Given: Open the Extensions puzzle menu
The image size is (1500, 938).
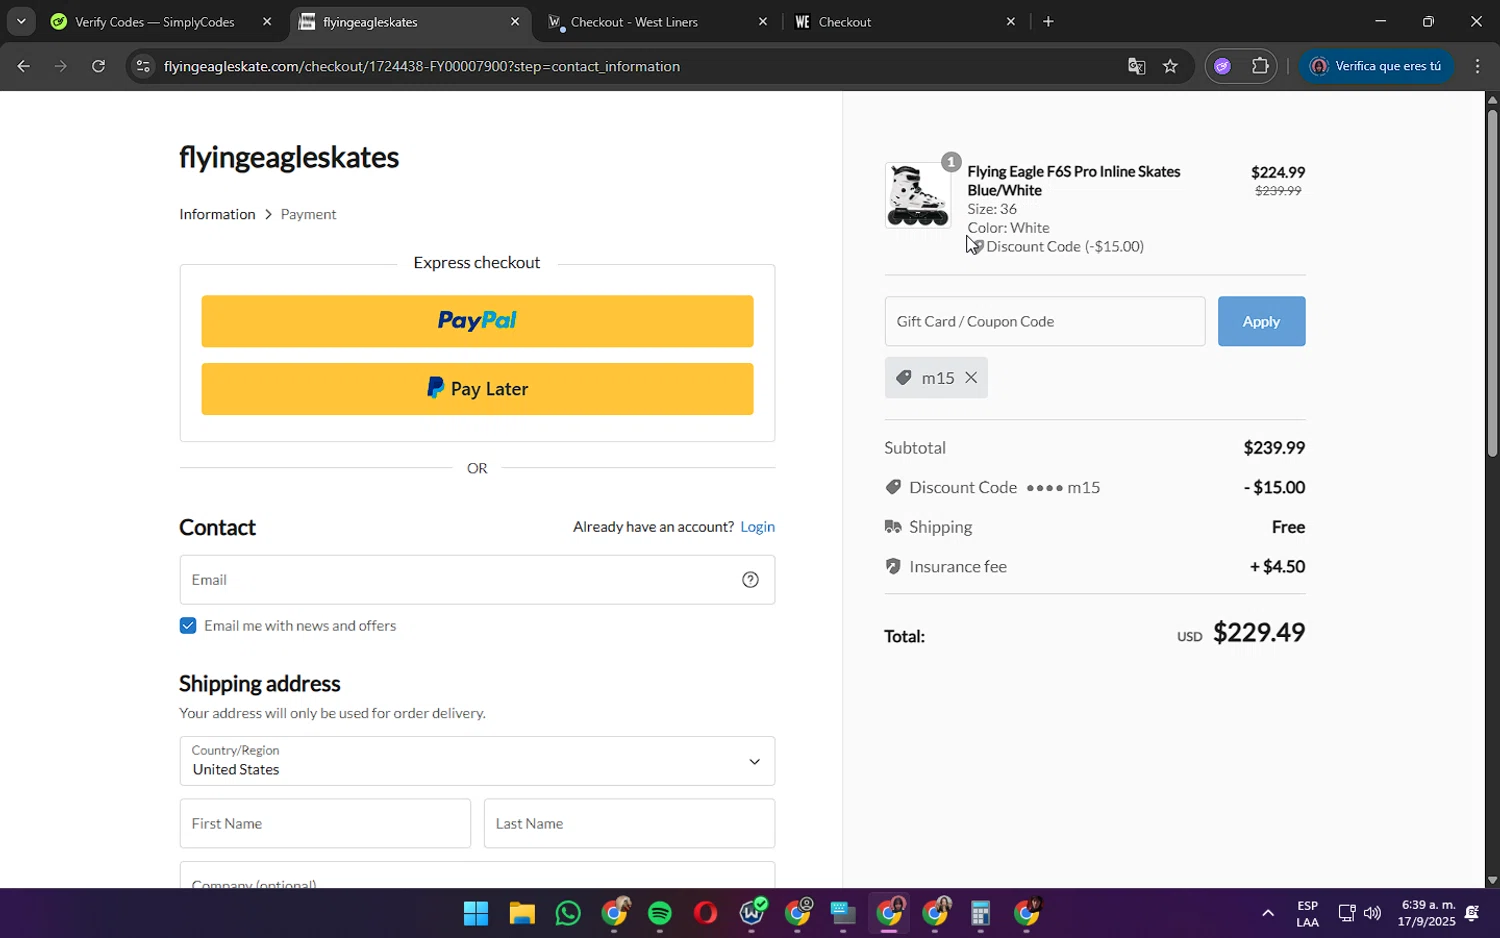Looking at the screenshot, I should 1260,67.
